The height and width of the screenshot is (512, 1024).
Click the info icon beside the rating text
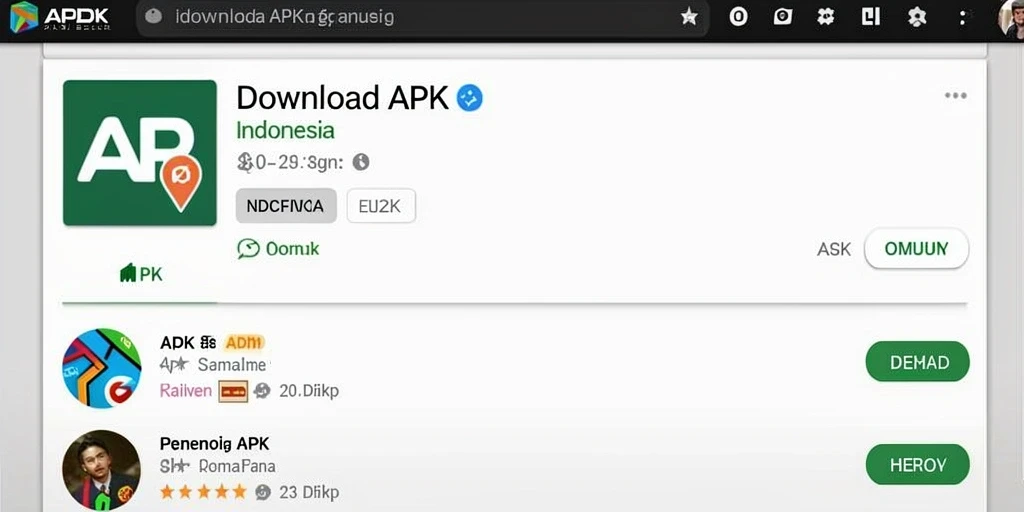pyautogui.click(x=361, y=162)
